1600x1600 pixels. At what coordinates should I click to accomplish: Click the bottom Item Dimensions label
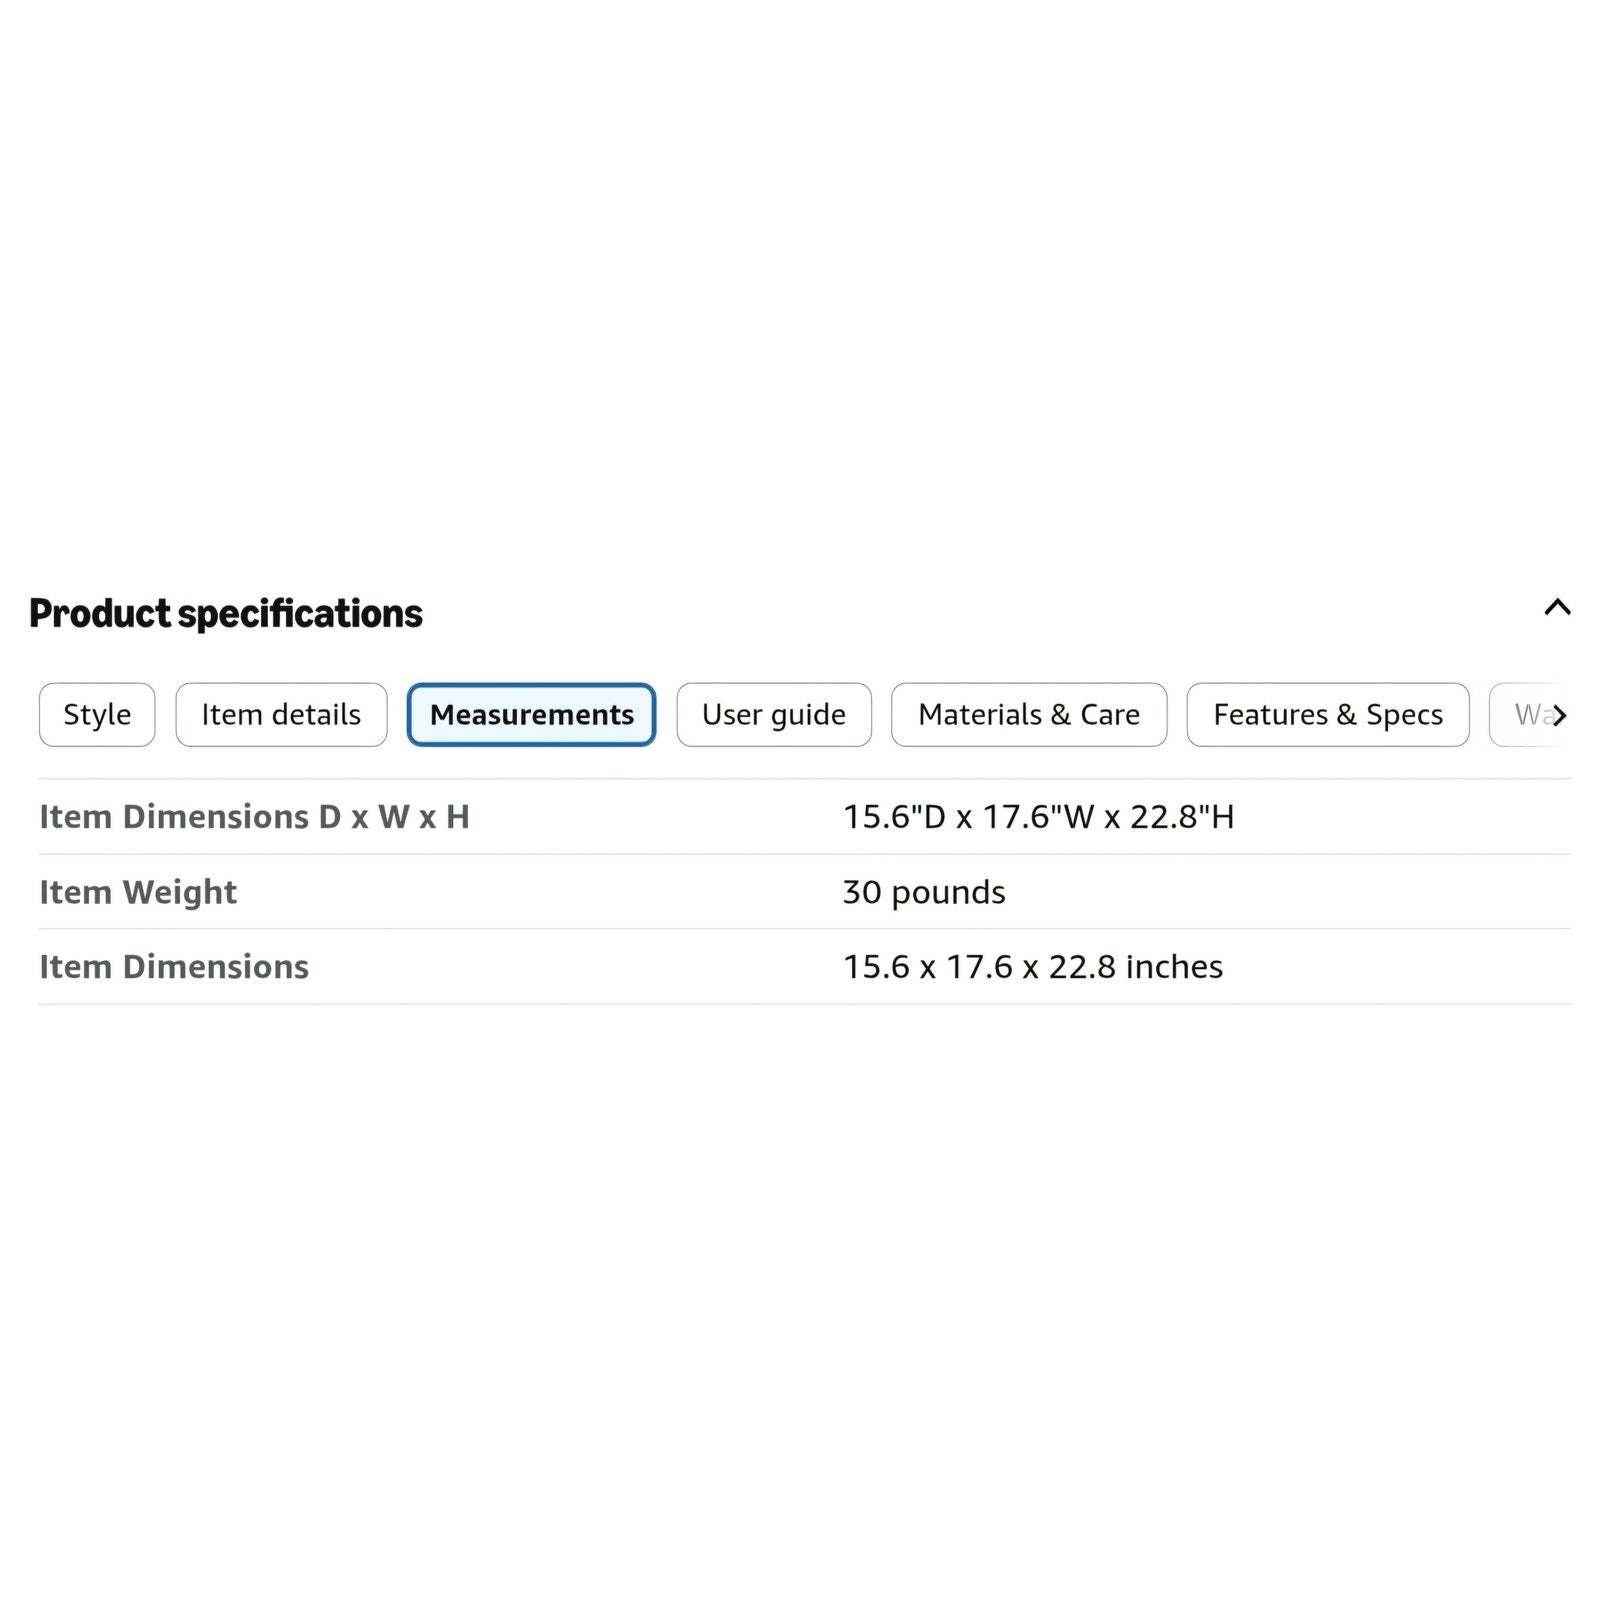click(x=174, y=967)
